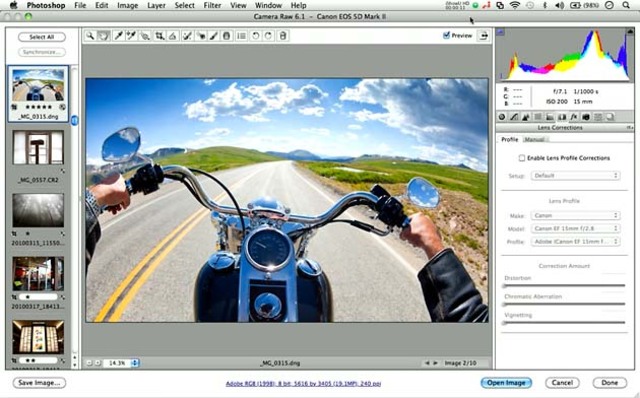Select the Spot Removal tool
This screenshot has width=640, height=398.
187,36
